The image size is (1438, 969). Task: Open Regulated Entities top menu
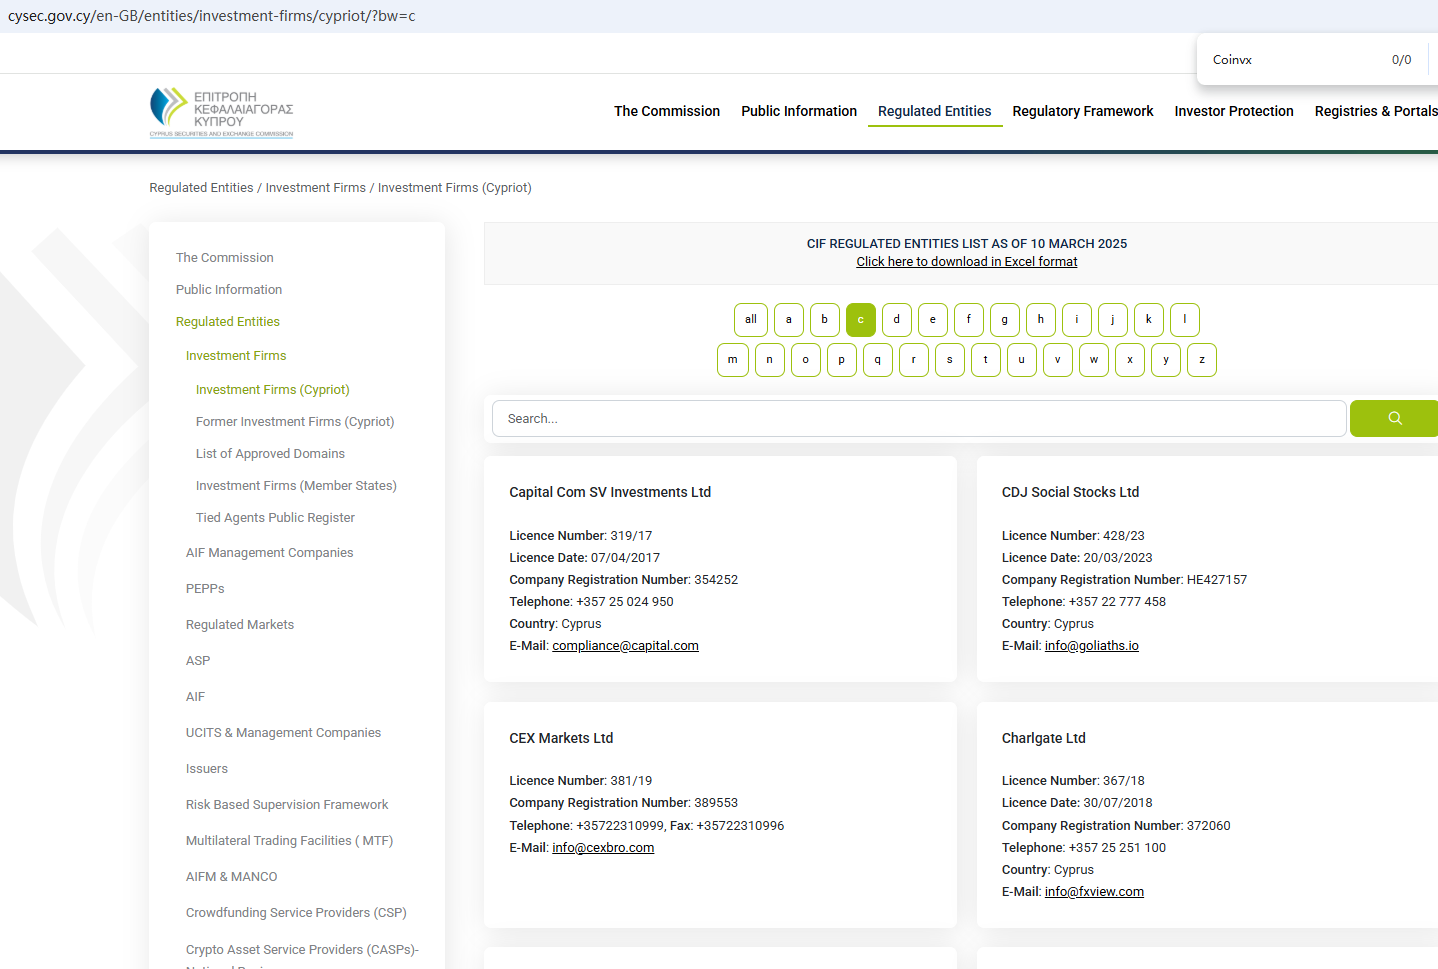point(935,111)
